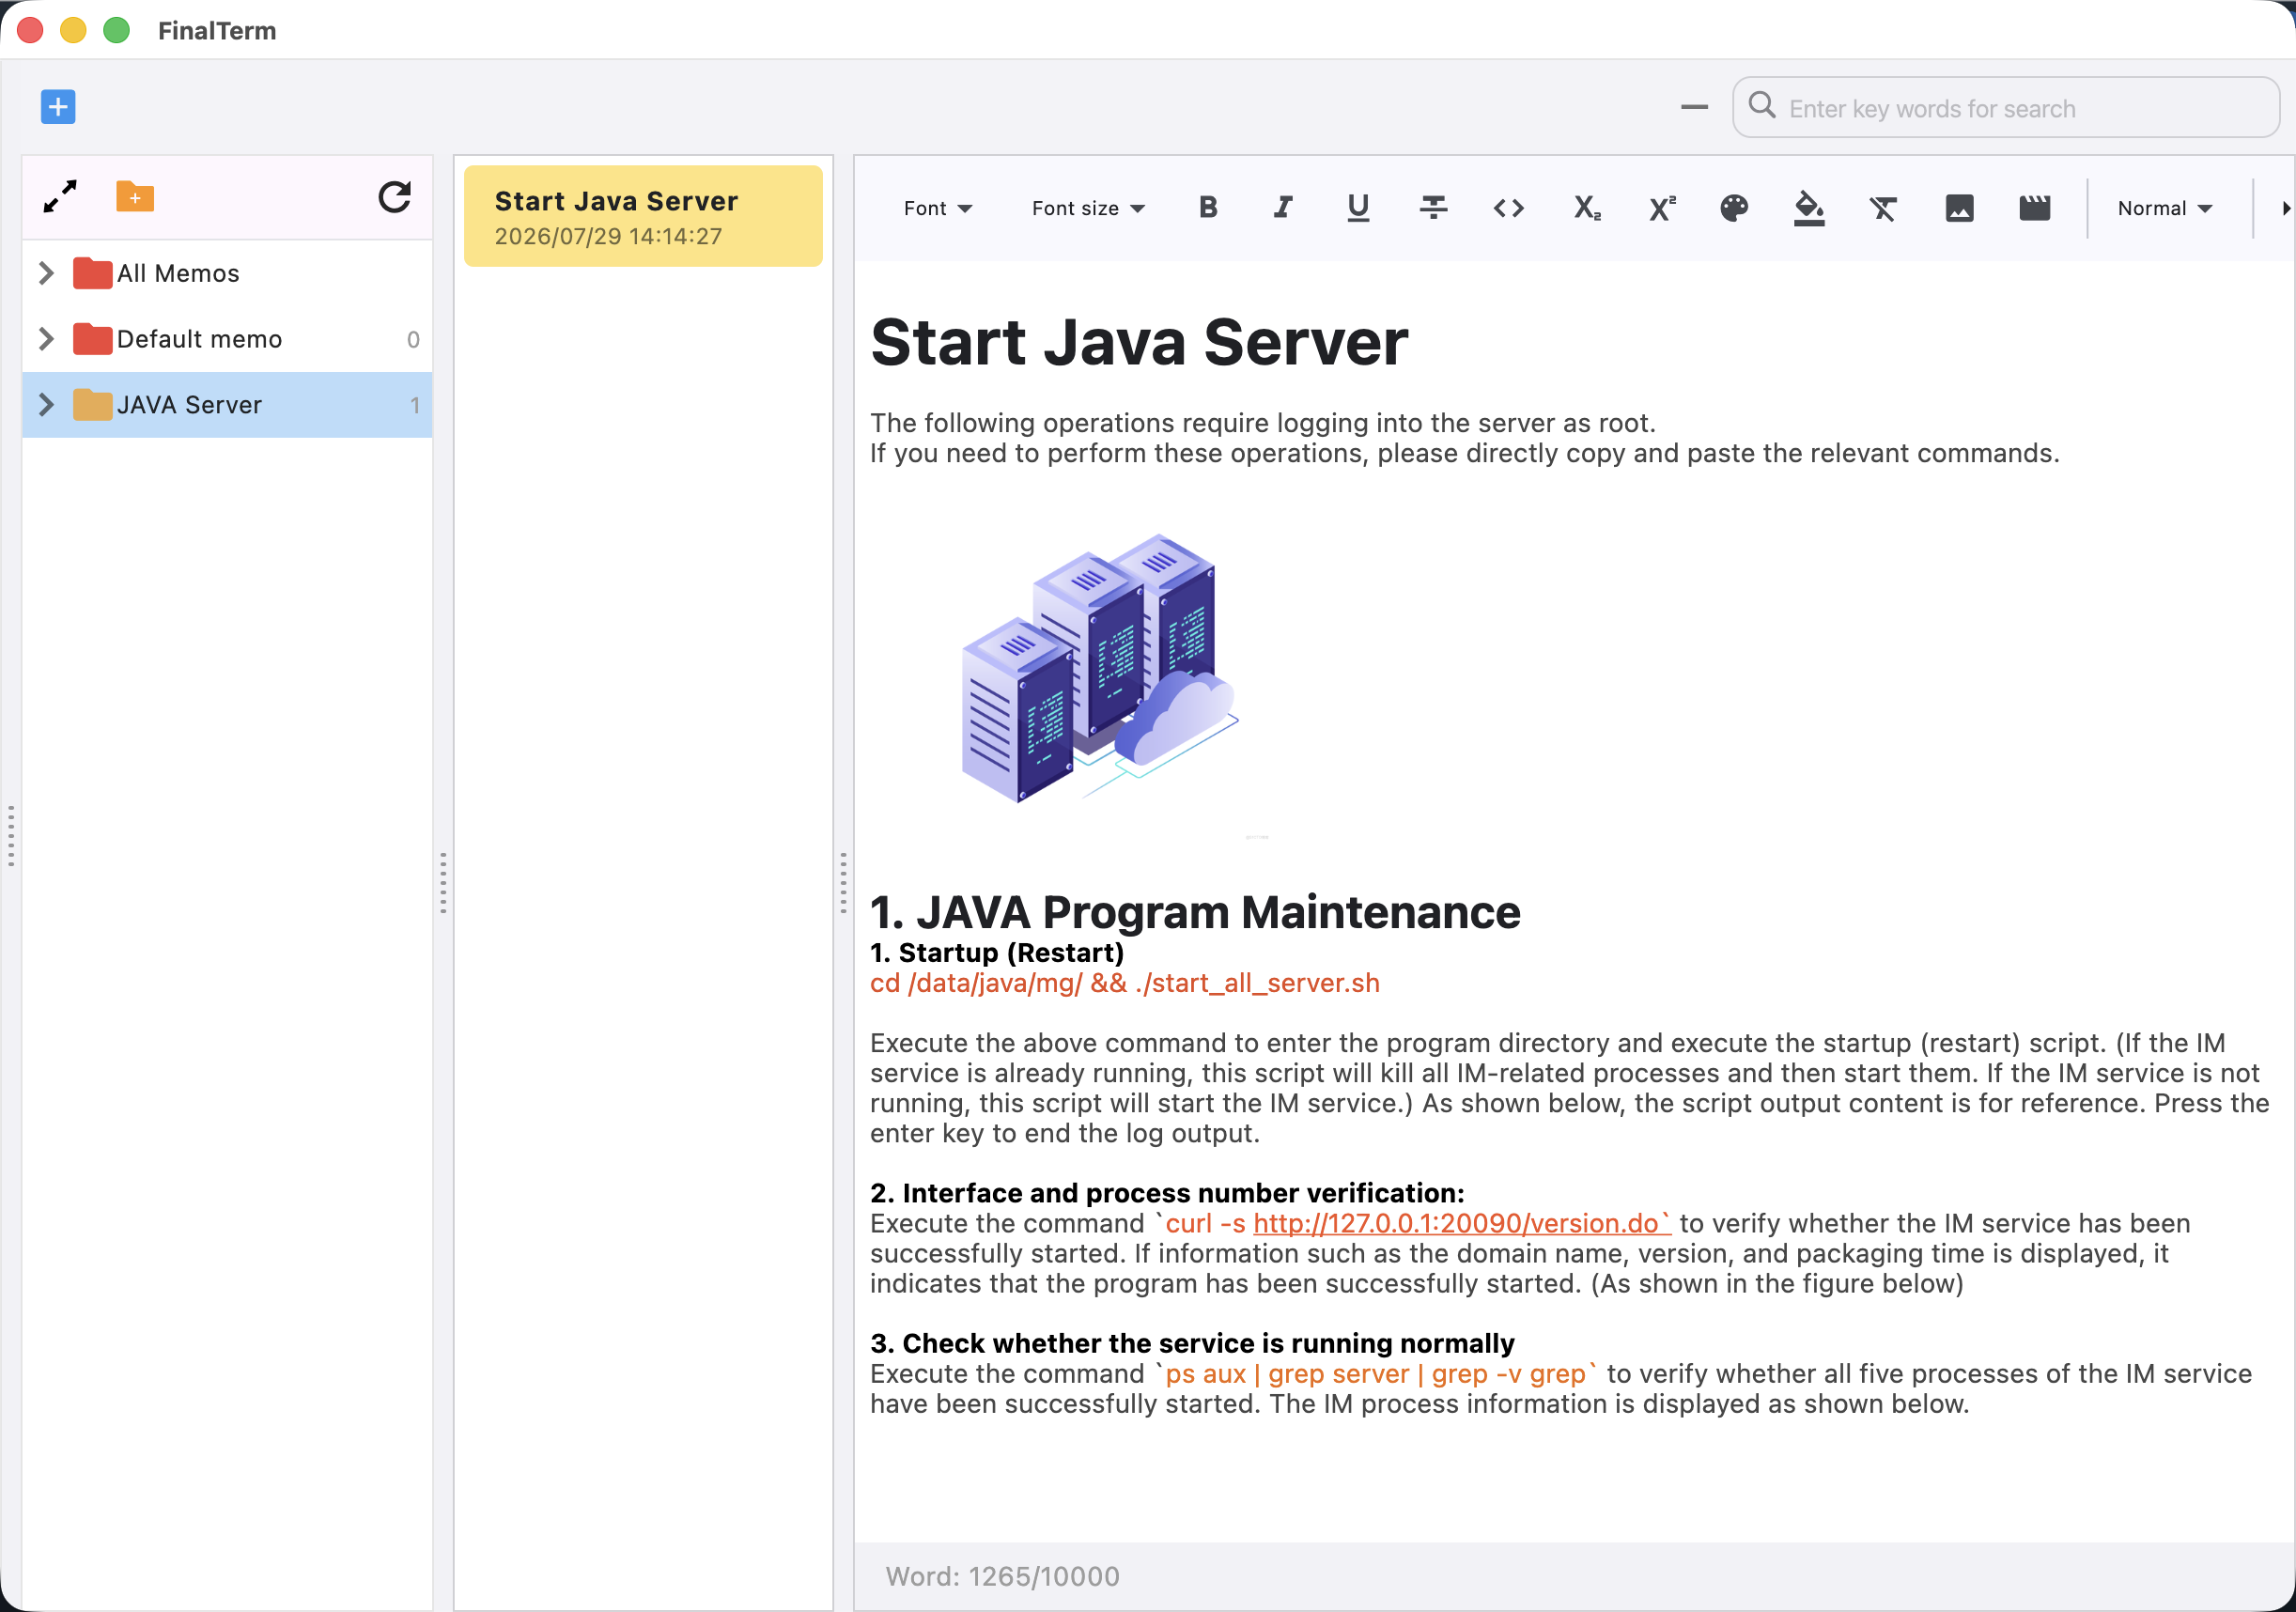Insert an image into the memo

coord(1959,208)
